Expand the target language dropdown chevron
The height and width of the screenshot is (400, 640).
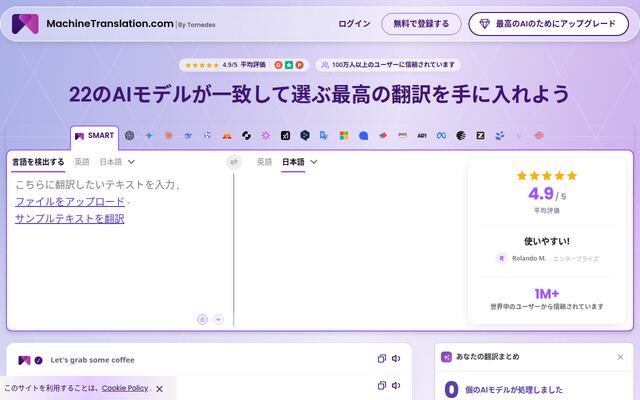tap(313, 162)
